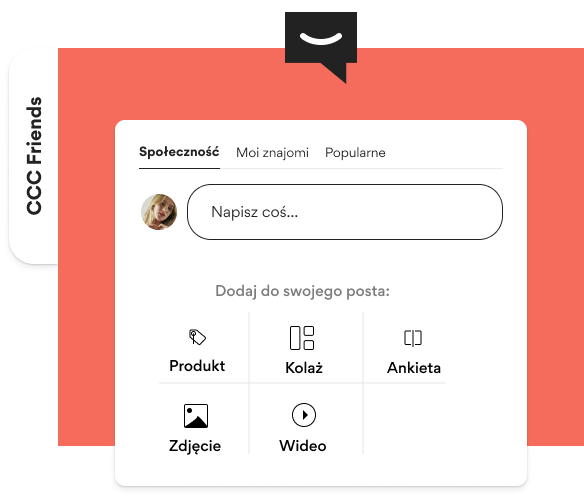Open the Moi znajomi tab
Viewport: 584px width, 499px height.
272,153
